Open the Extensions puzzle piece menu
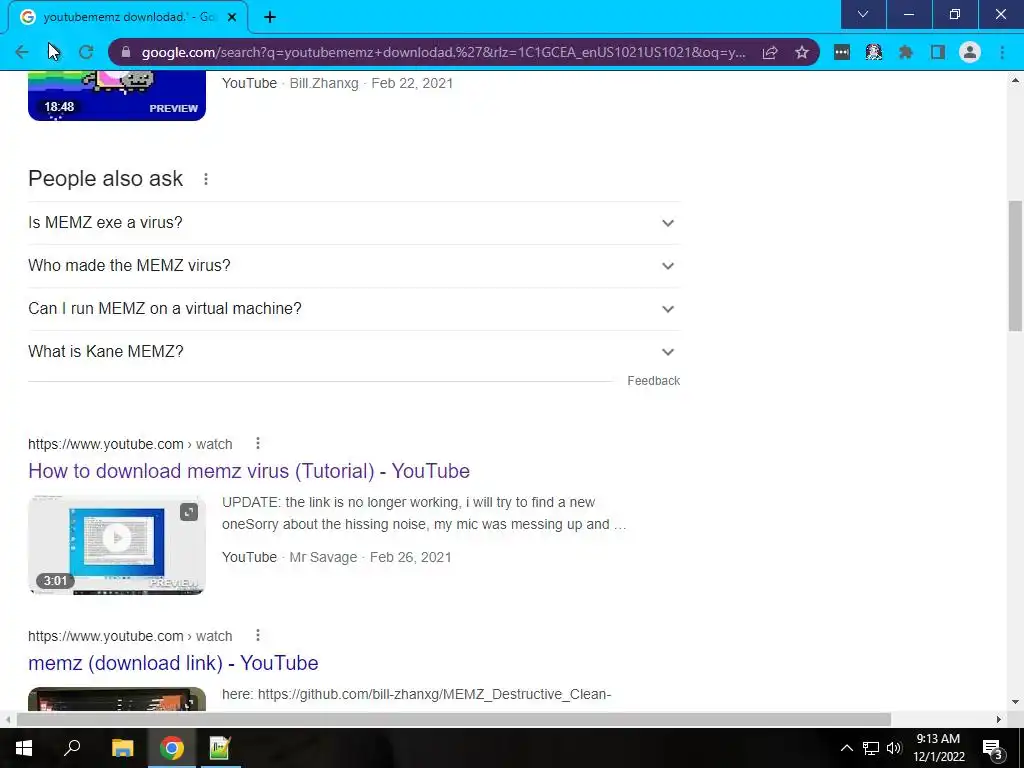This screenshot has width=1024, height=768. click(905, 52)
